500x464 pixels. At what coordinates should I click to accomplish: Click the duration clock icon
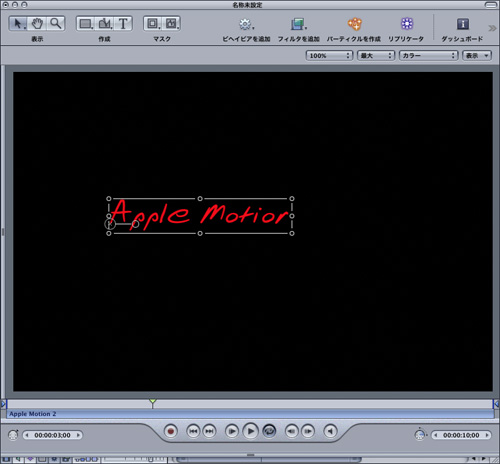420,434
